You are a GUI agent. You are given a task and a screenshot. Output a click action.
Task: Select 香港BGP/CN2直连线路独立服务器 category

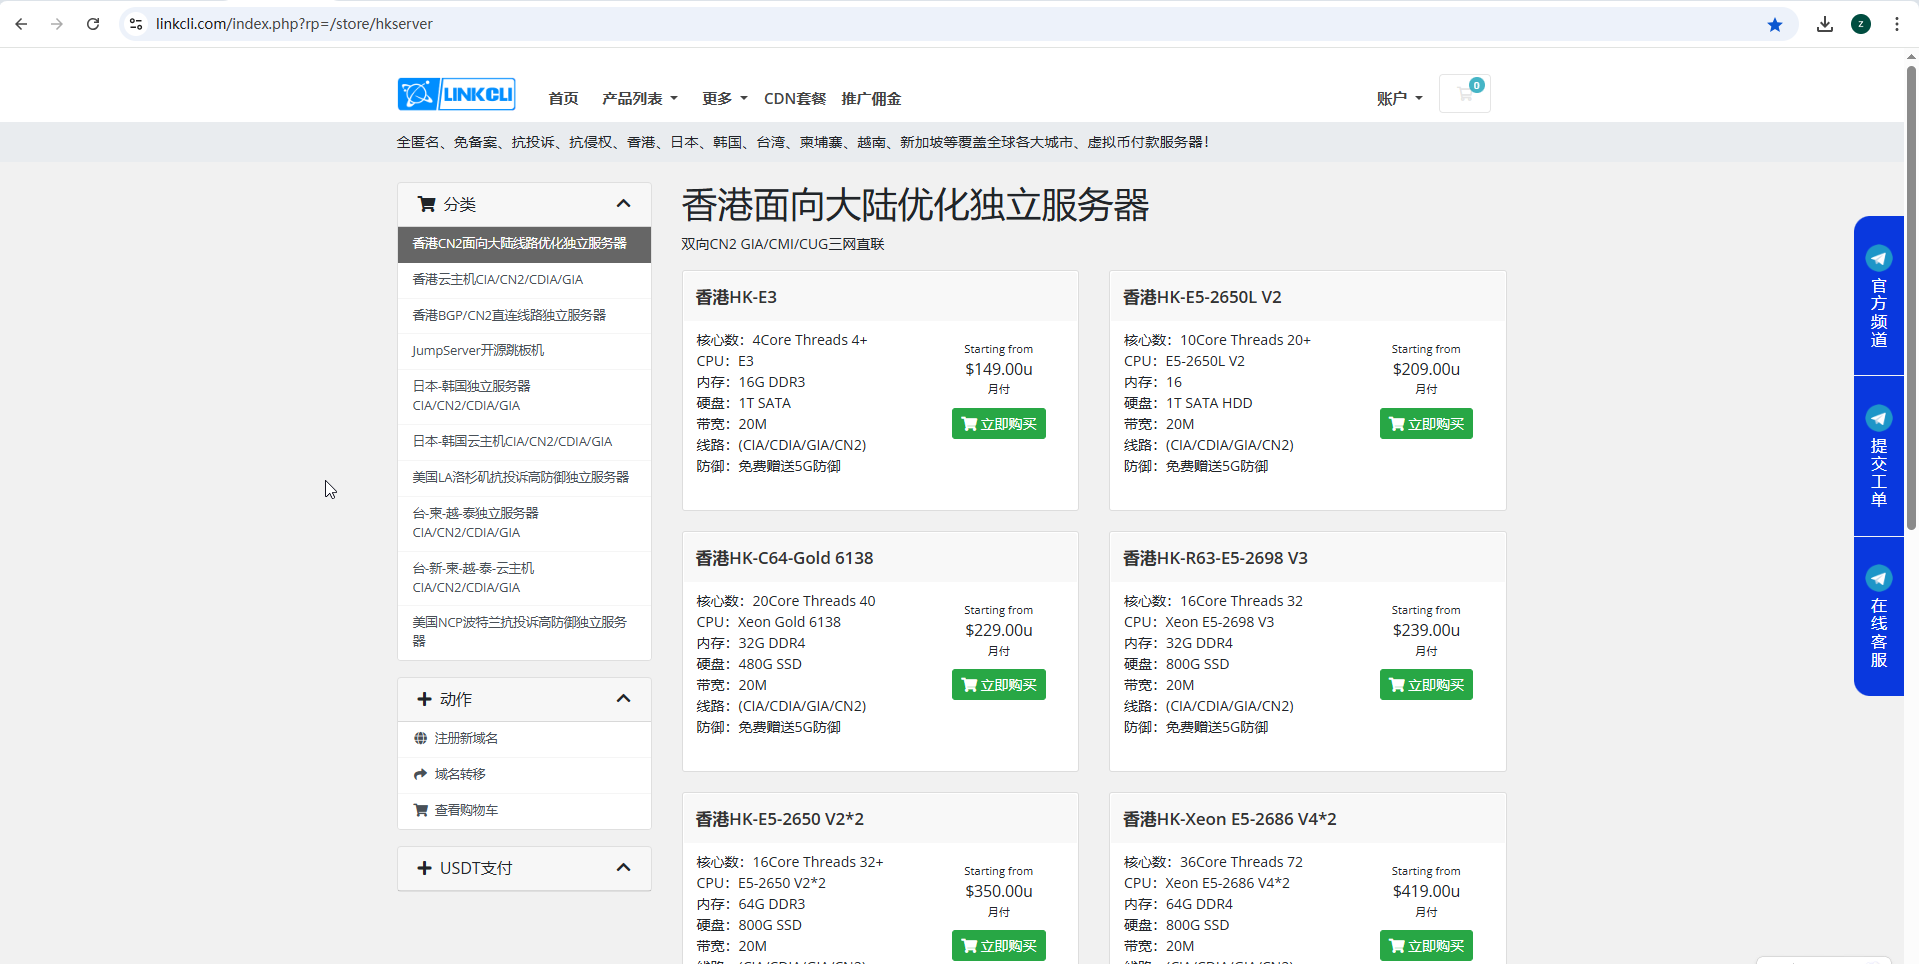tap(524, 315)
